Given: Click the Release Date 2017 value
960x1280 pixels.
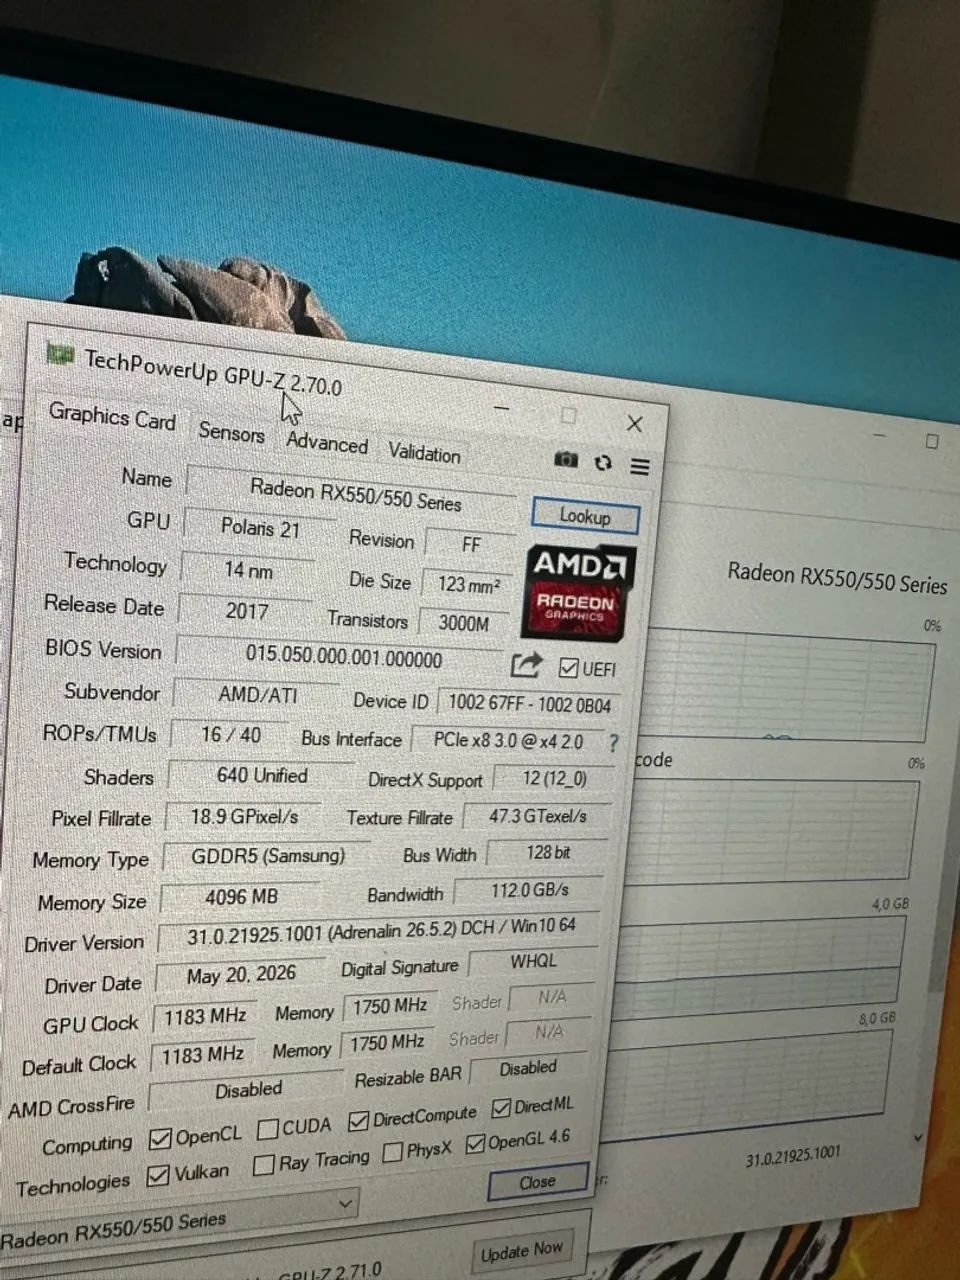Looking at the screenshot, I should click(x=246, y=610).
